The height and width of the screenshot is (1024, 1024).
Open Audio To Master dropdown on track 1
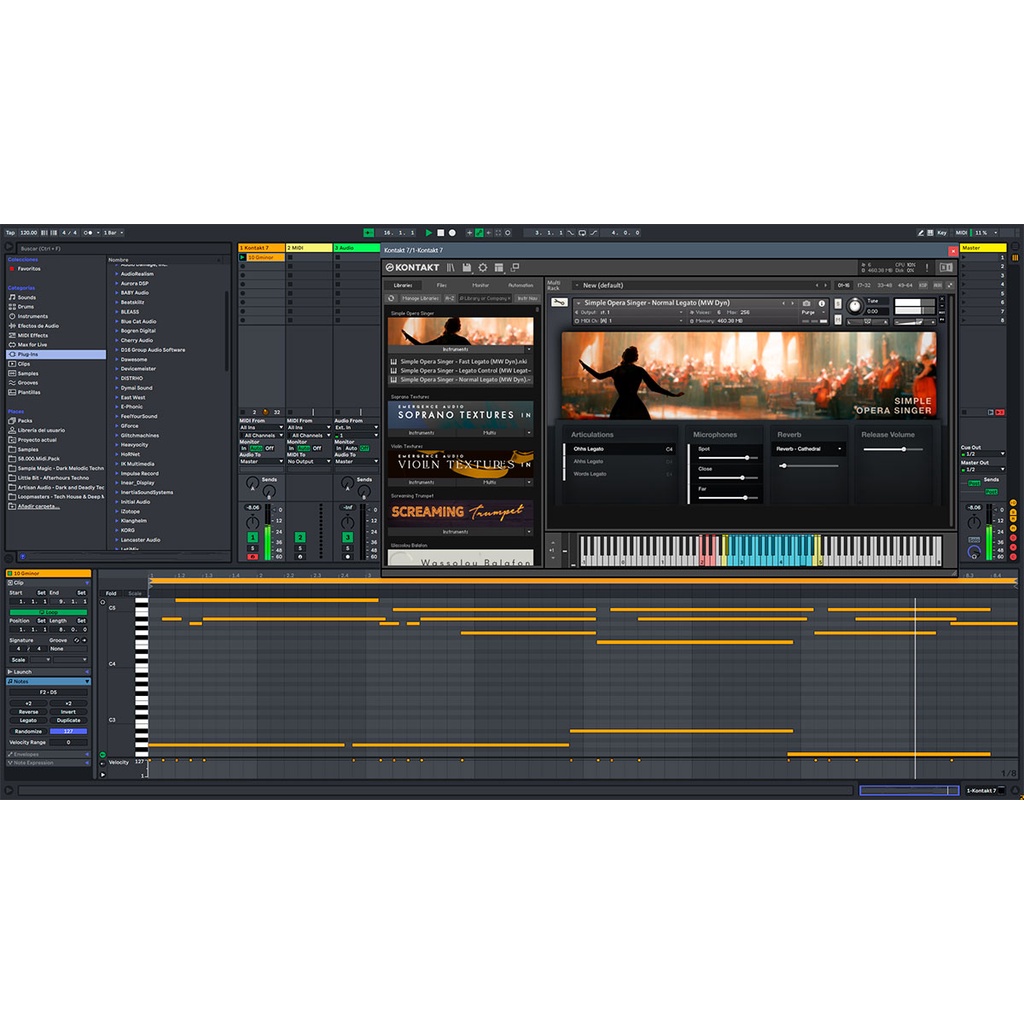(x=261, y=461)
